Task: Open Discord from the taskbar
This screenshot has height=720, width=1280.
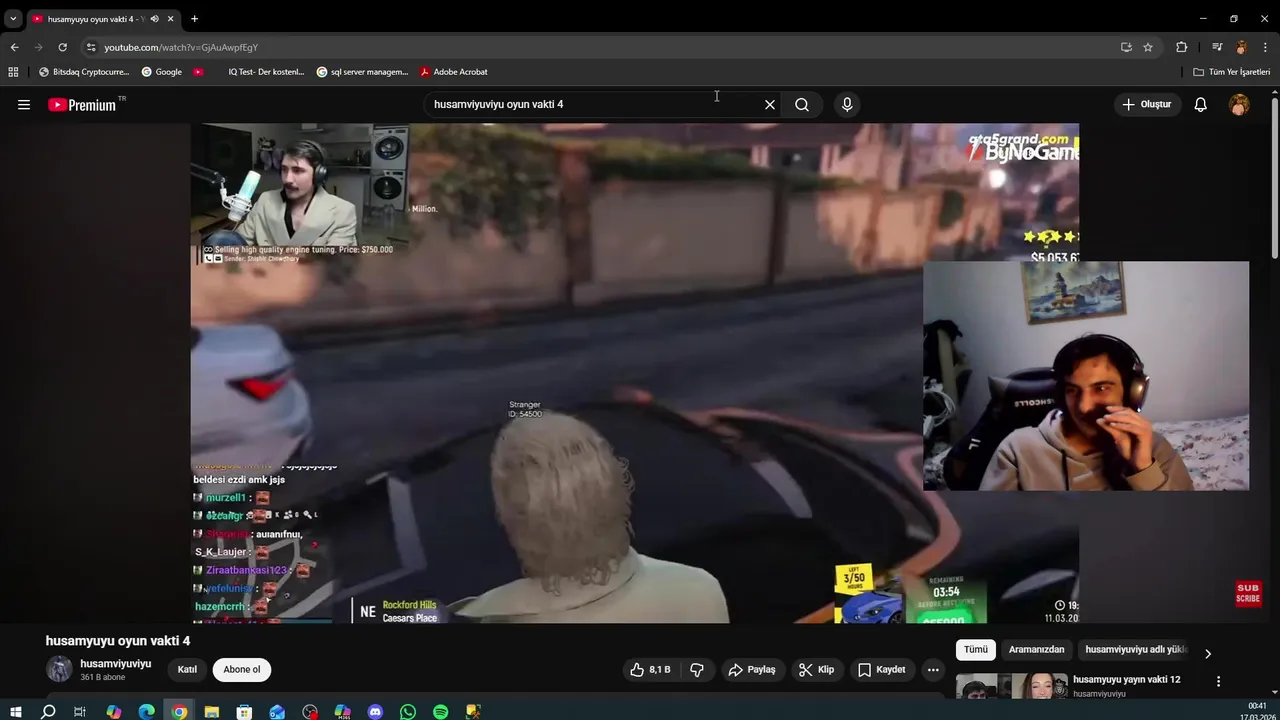Action: coord(375,712)
